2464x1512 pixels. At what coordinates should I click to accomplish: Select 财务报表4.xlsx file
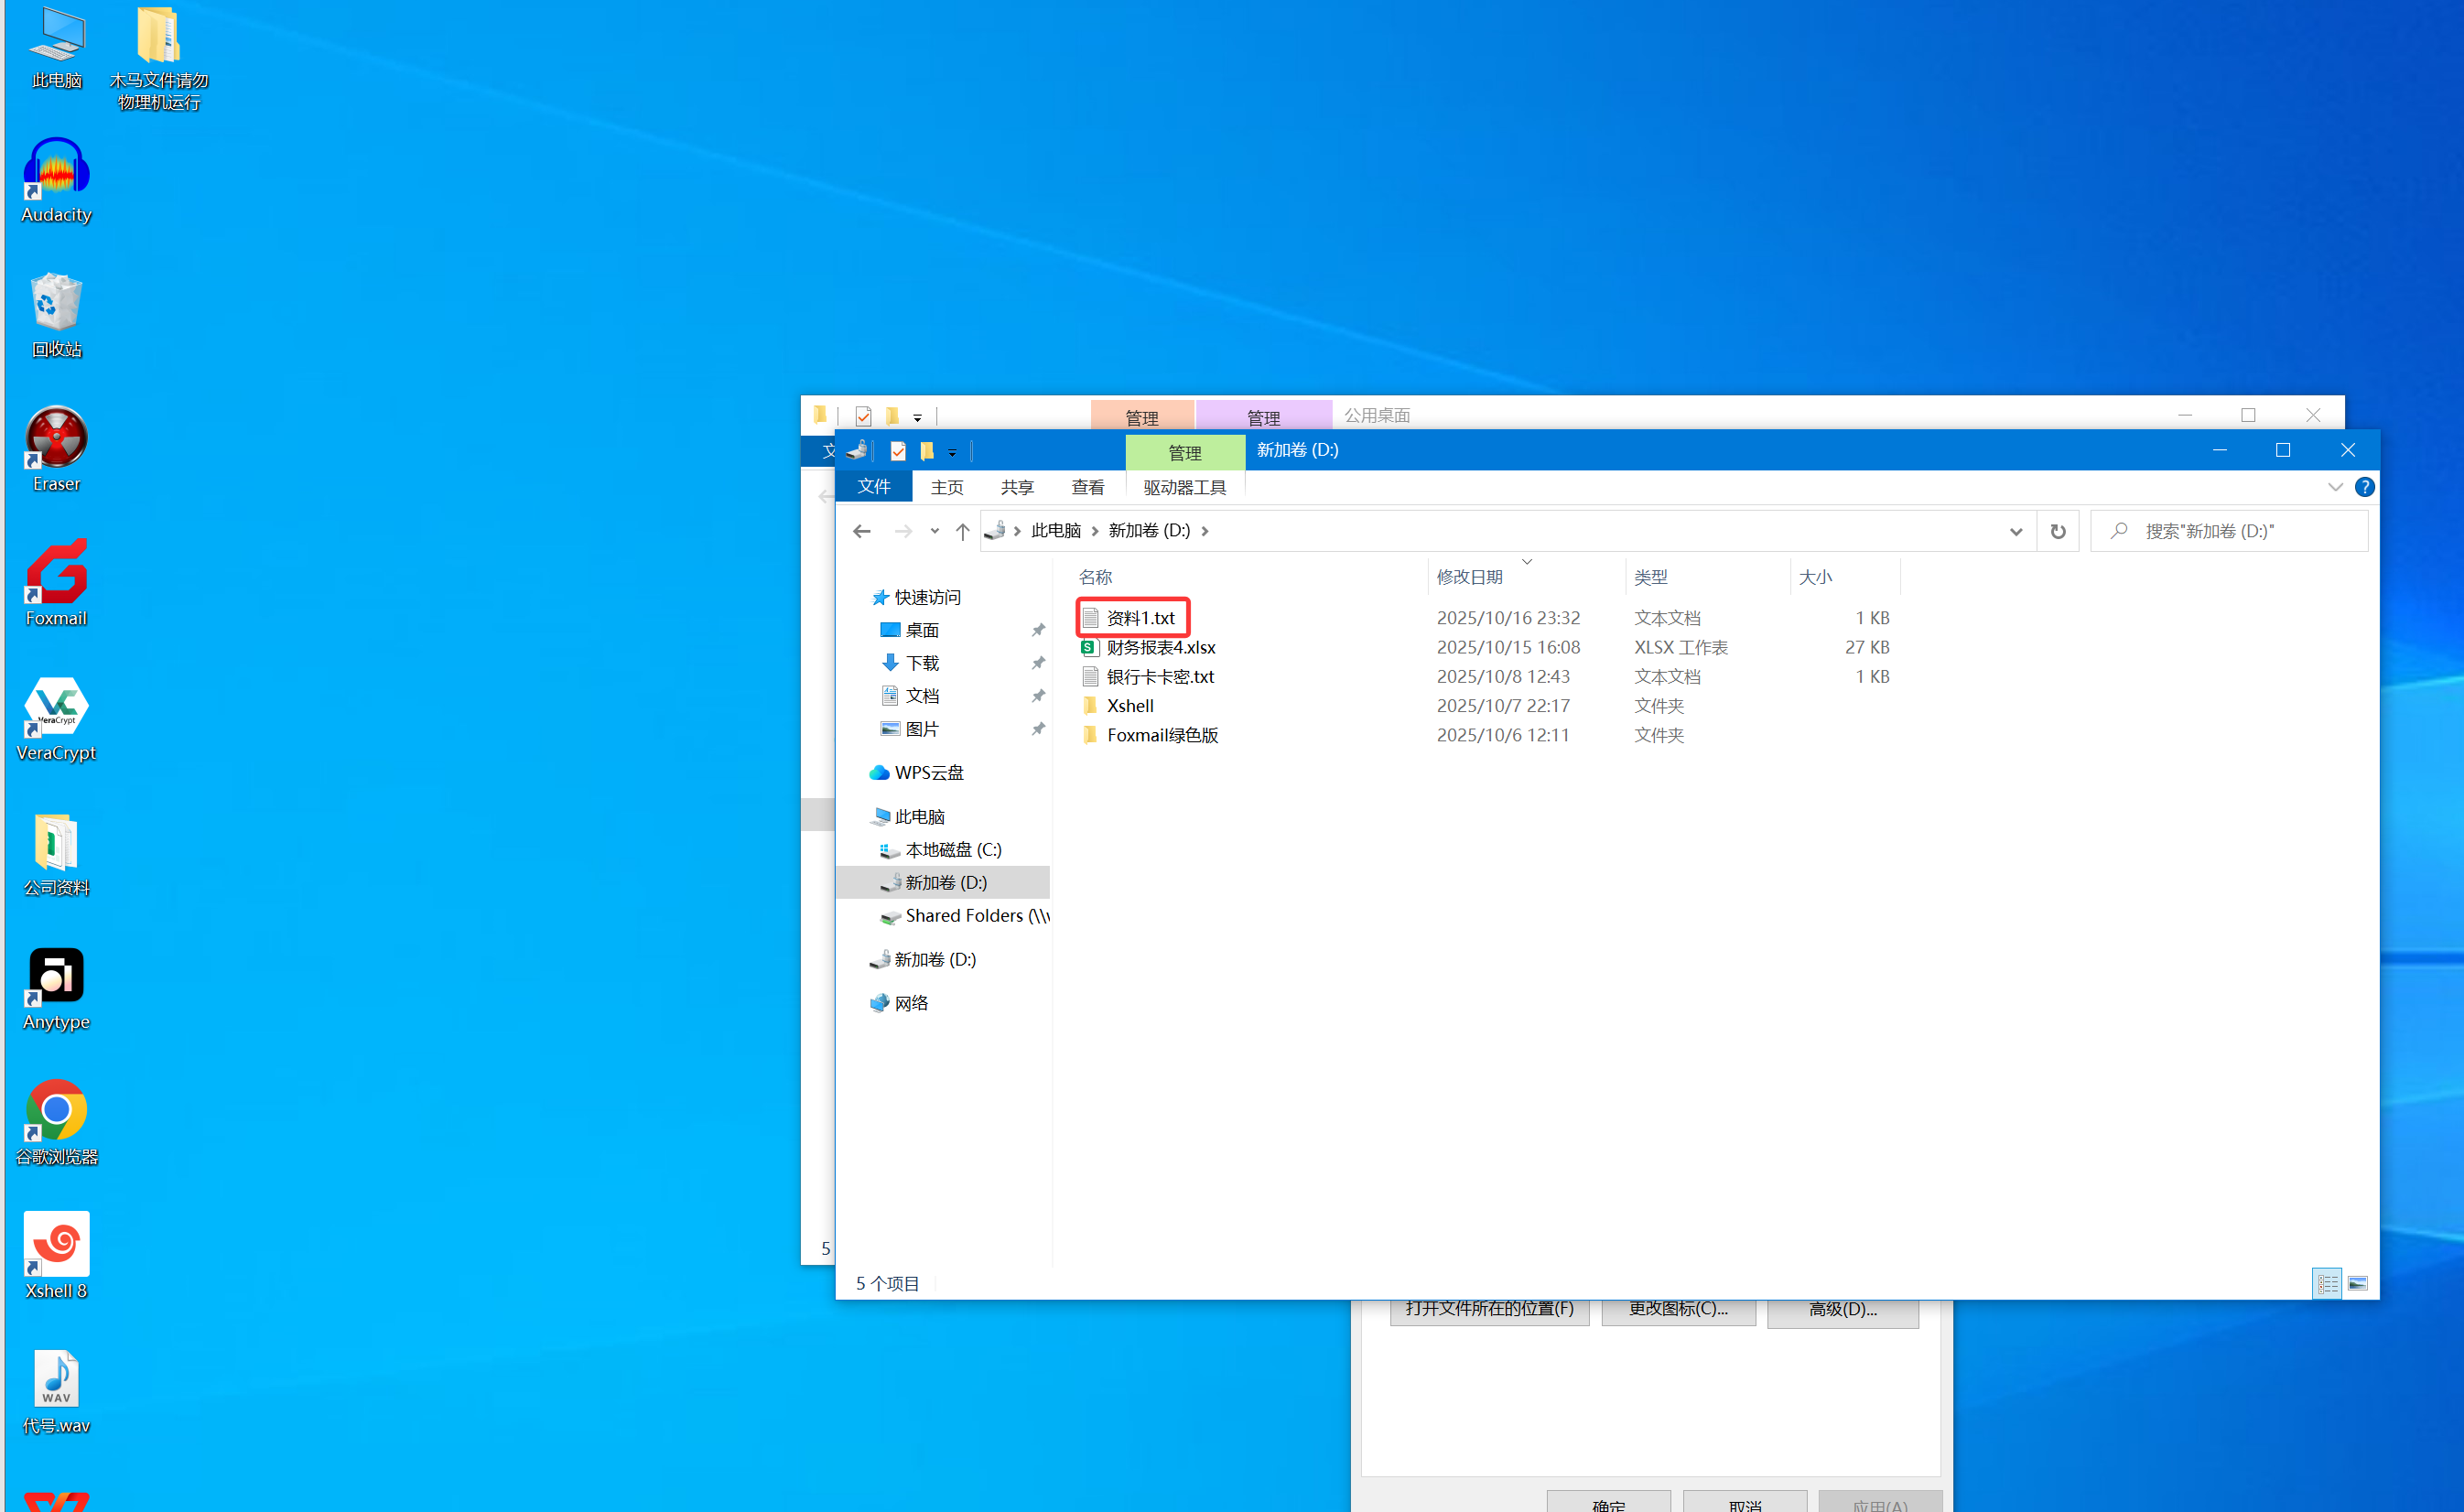[x=1160, y=647]
